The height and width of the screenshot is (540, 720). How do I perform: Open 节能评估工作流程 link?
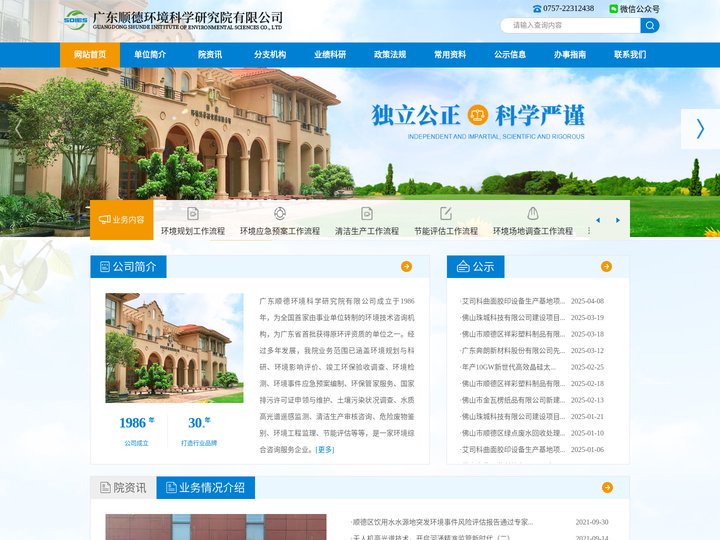click(x=446, y=231)
